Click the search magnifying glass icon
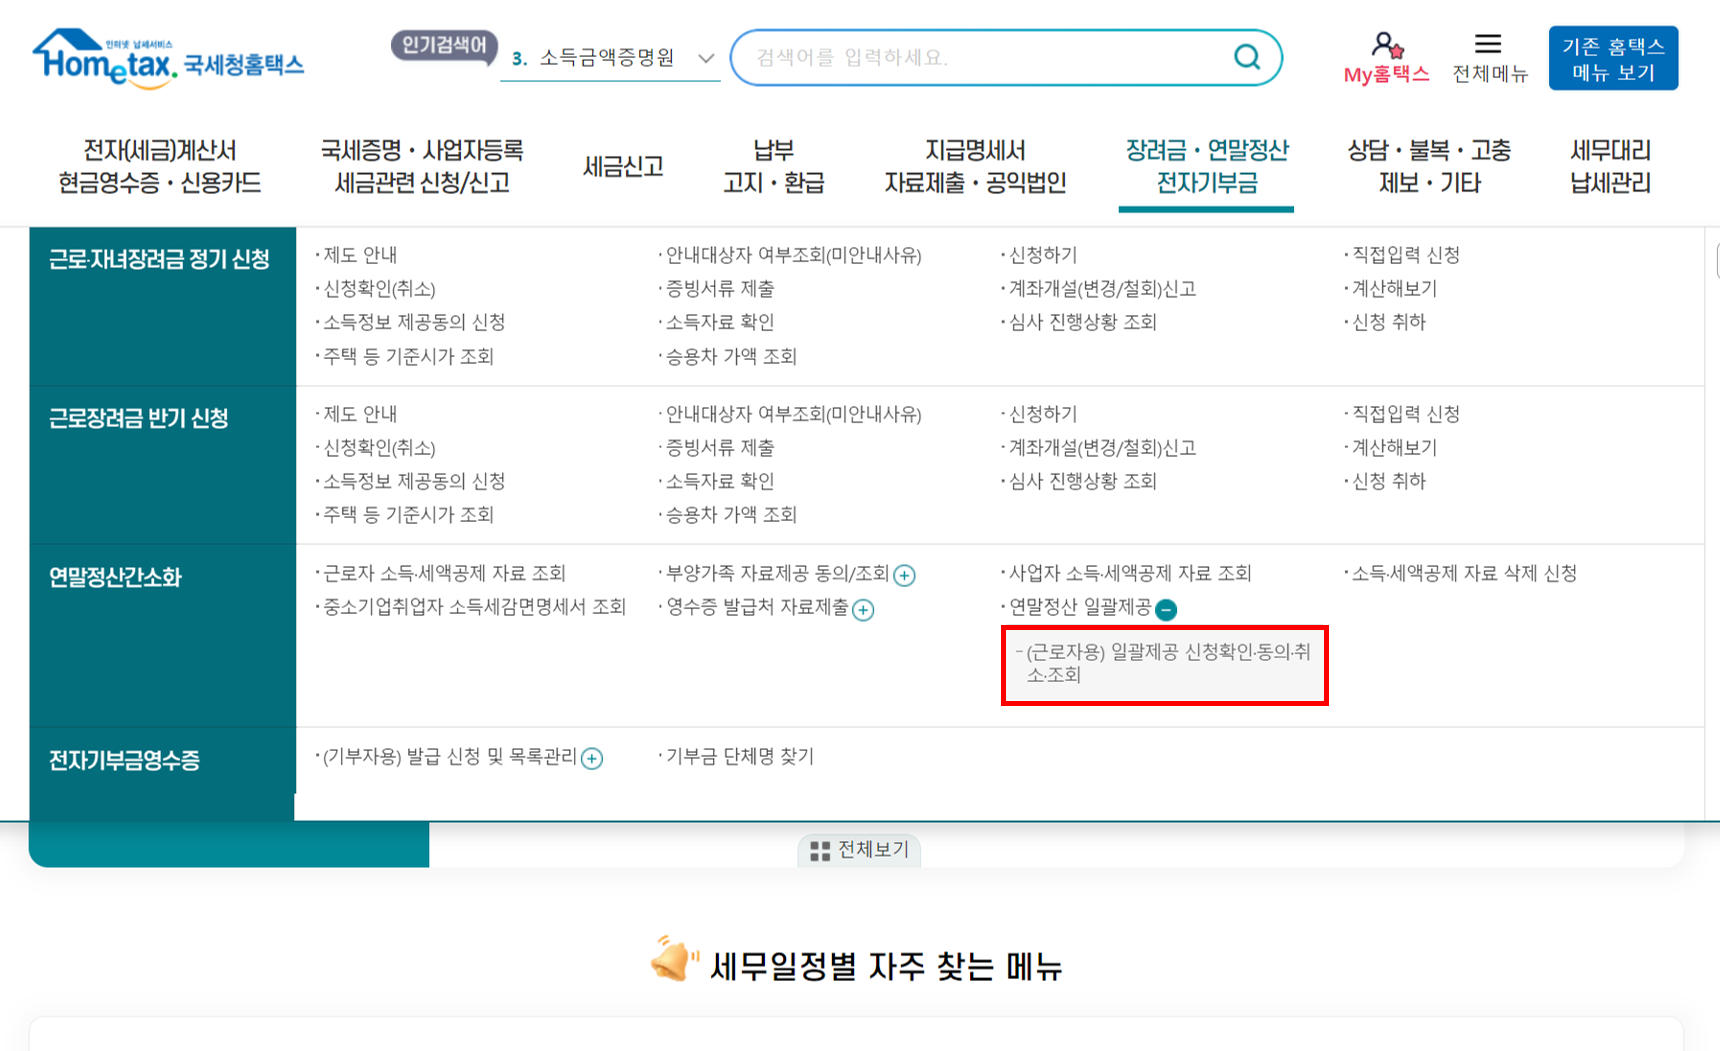 coord(1246,57)
